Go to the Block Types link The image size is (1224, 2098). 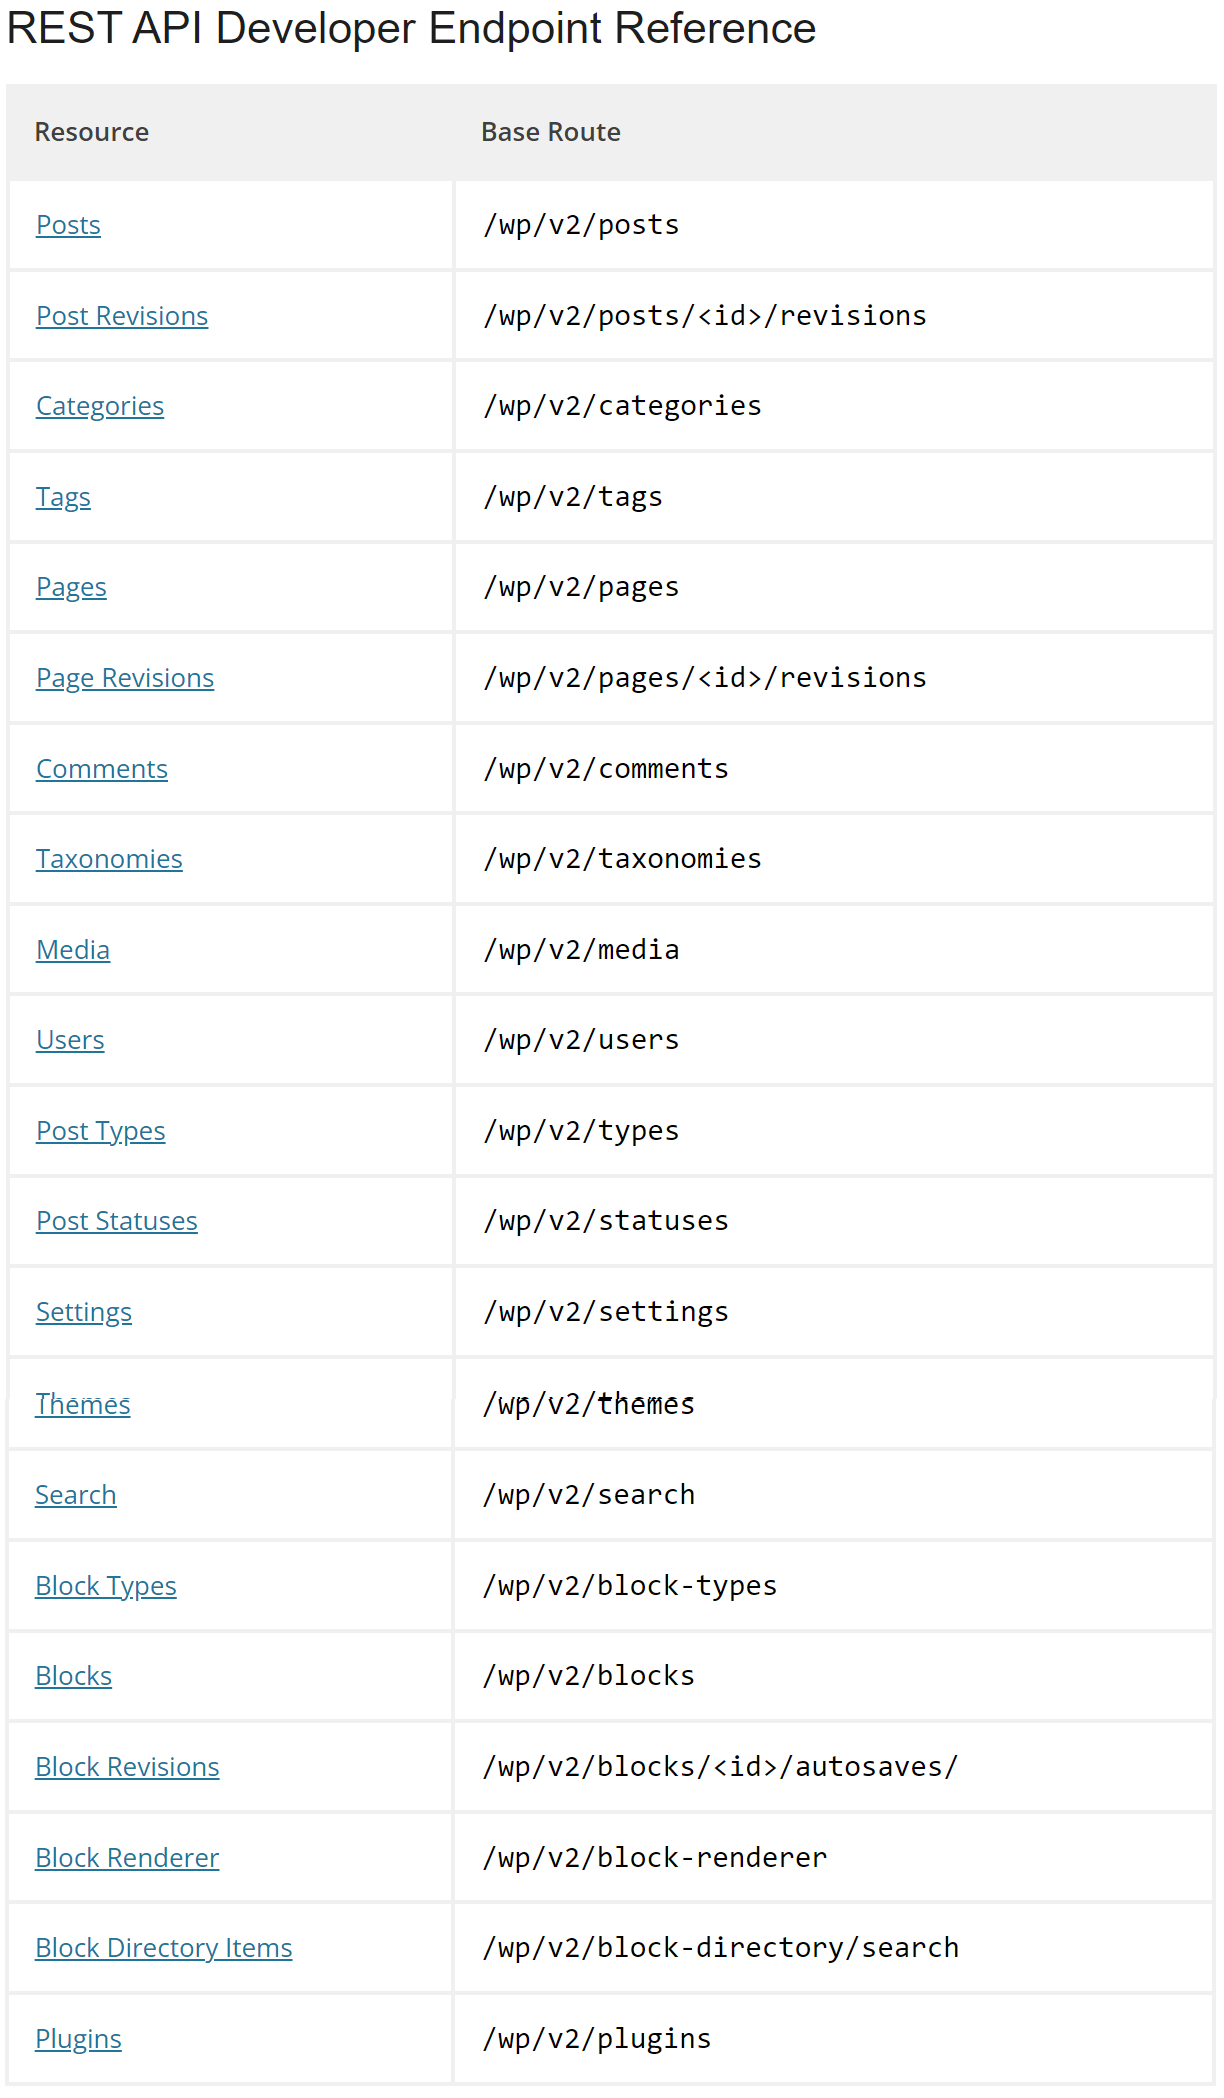click(x=106, y=1586)
